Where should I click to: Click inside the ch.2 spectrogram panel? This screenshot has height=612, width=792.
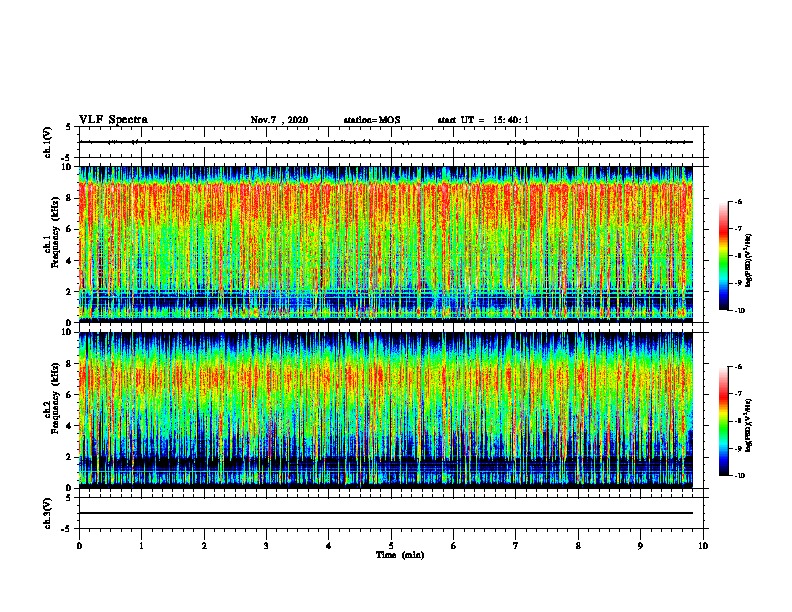point(386,410)
